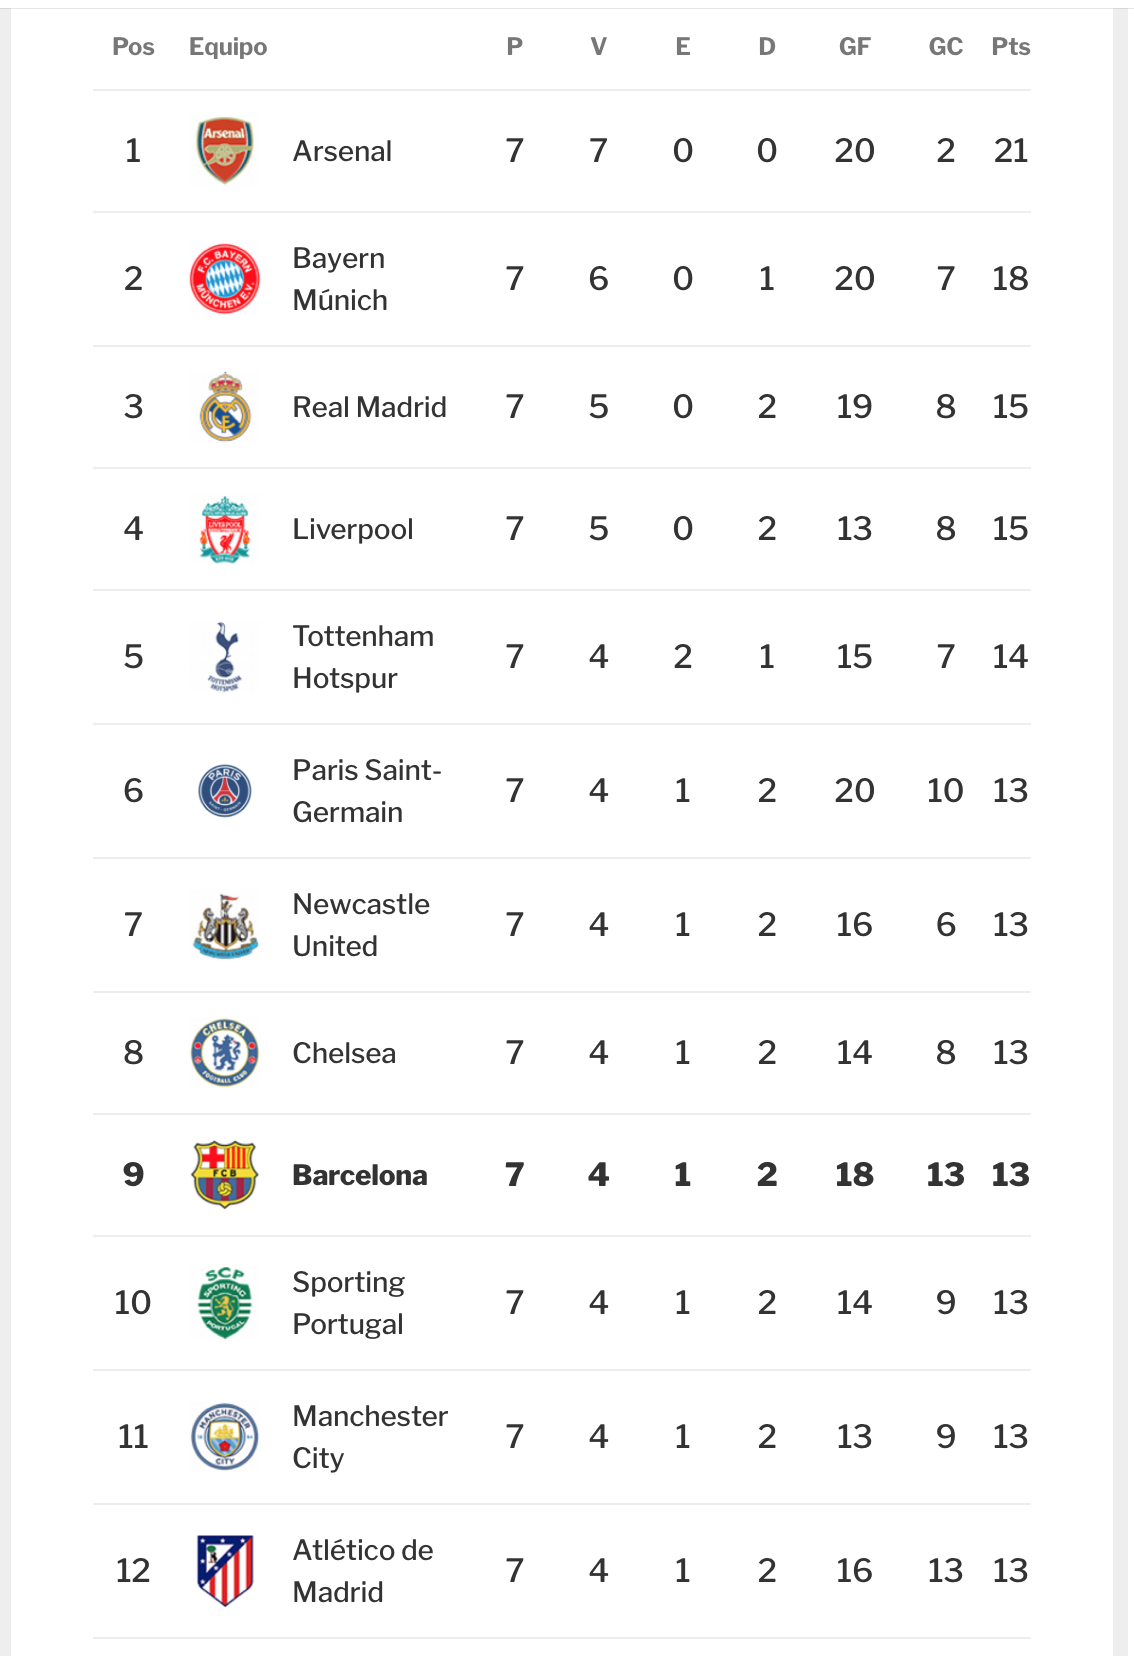Click the Equipo column header

tap(228, 47)
